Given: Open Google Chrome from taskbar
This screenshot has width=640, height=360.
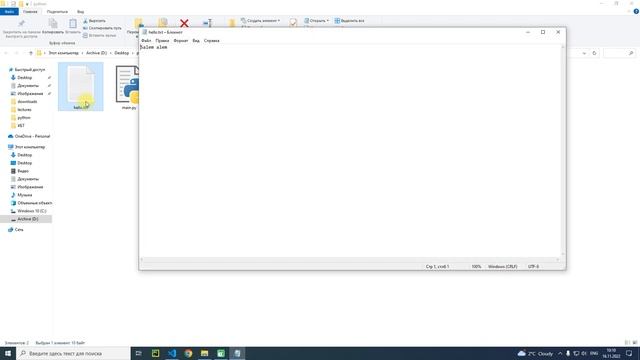Looking at the screenshot, I should [188, 353].
